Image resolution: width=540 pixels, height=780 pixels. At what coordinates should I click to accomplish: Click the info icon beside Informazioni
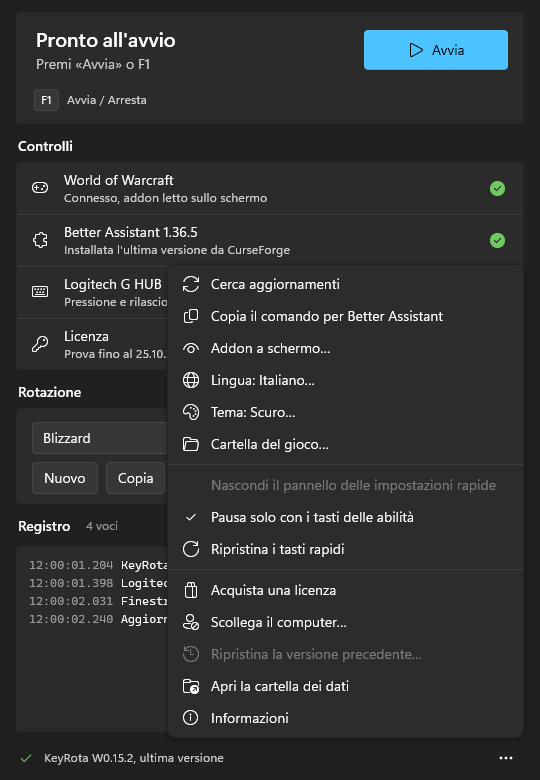pos(191,718)
